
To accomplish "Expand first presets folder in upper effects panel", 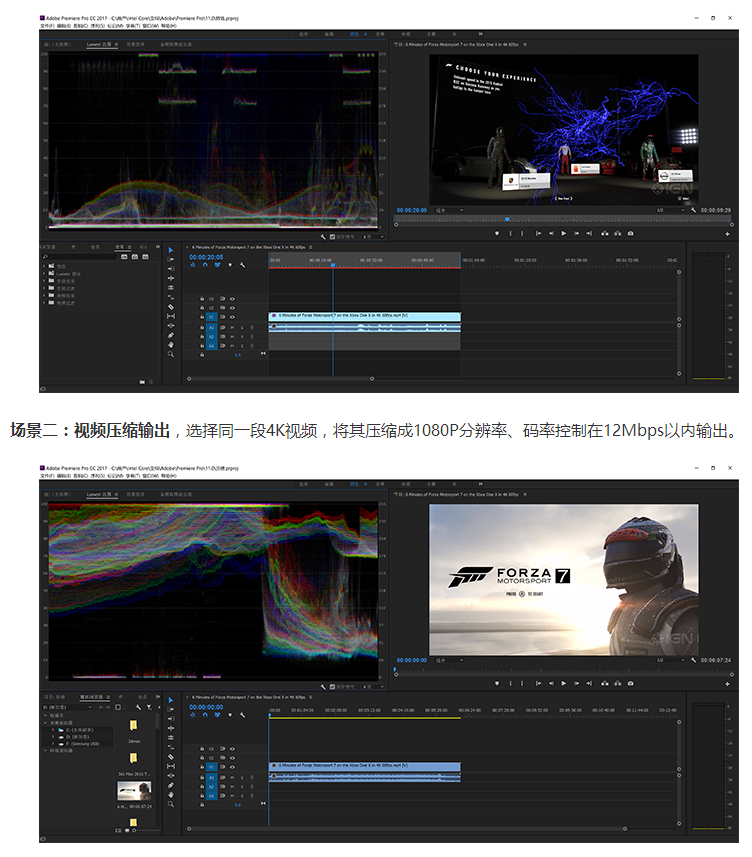I will point(44,266).
